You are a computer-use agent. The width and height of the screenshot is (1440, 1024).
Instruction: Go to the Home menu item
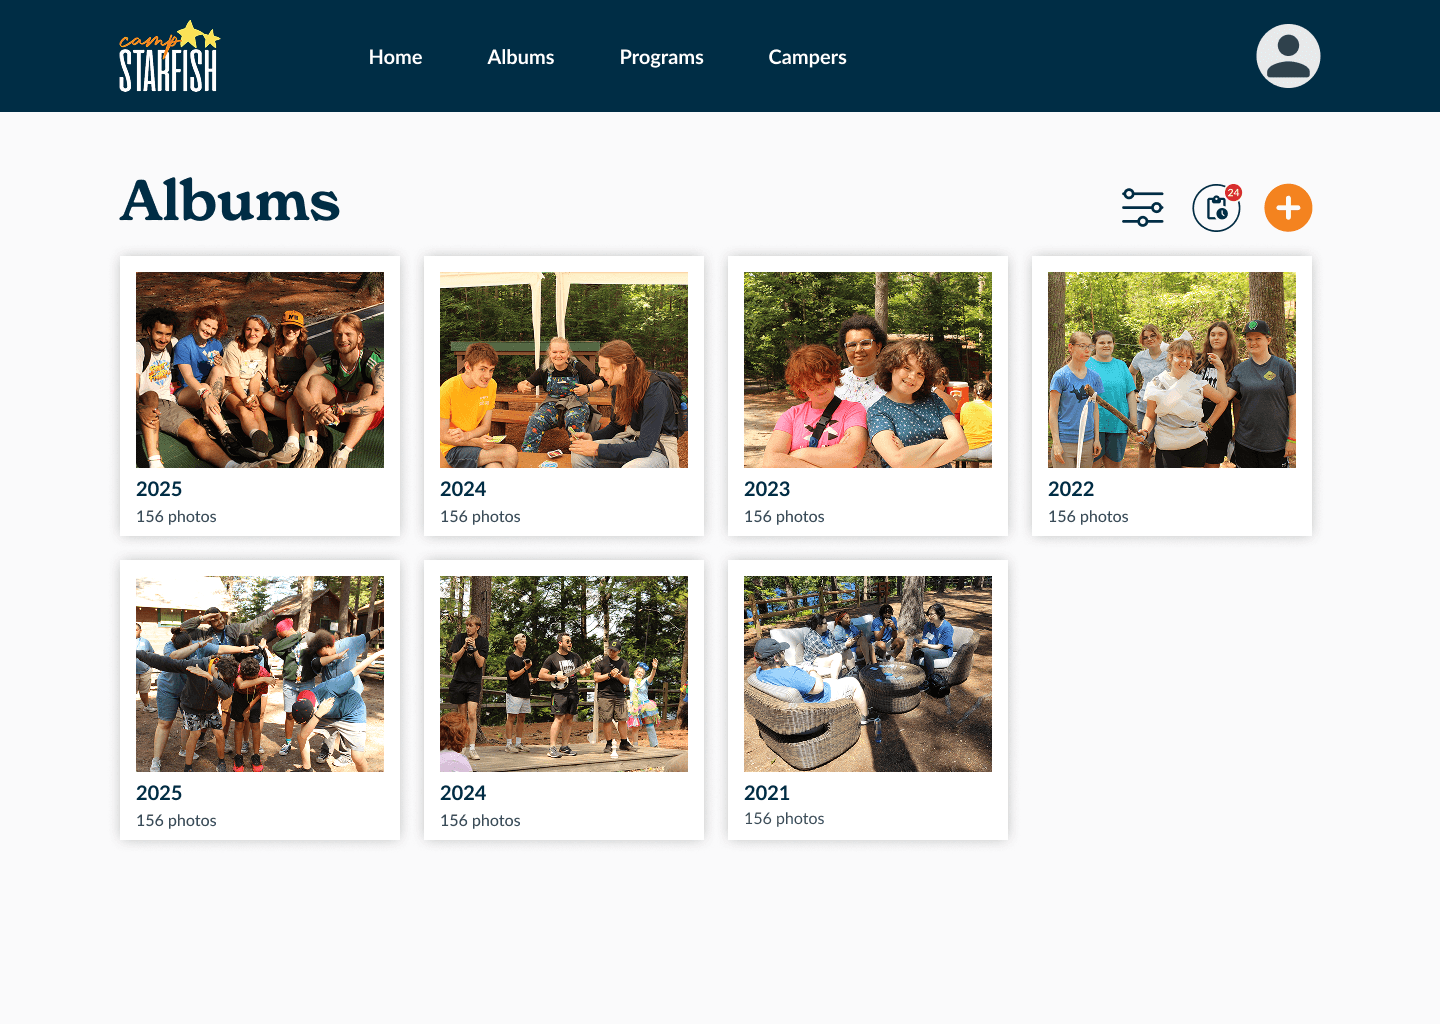click(395, 57)
